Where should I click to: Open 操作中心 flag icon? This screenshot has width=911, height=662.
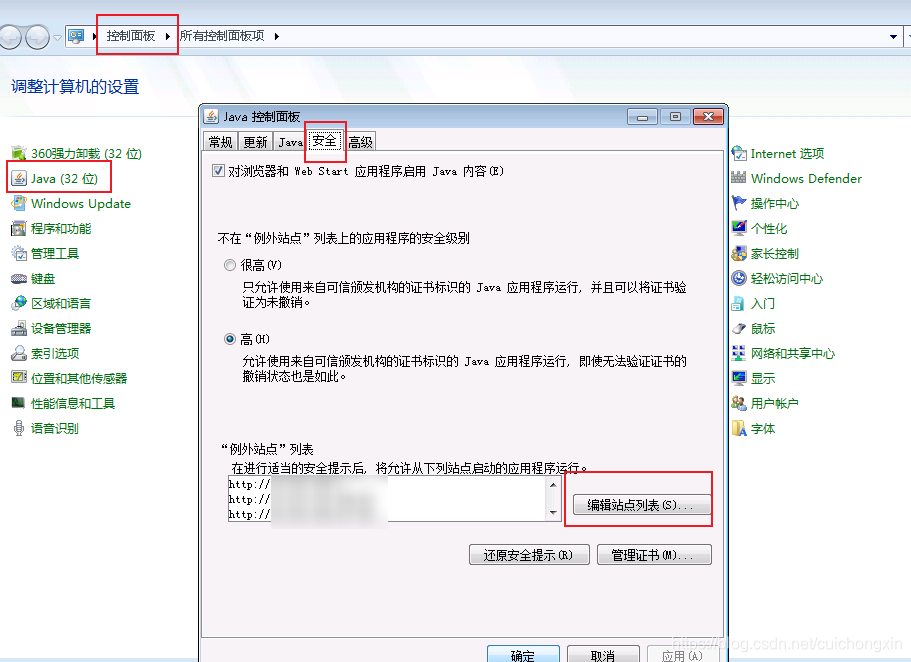pos(739,203)
